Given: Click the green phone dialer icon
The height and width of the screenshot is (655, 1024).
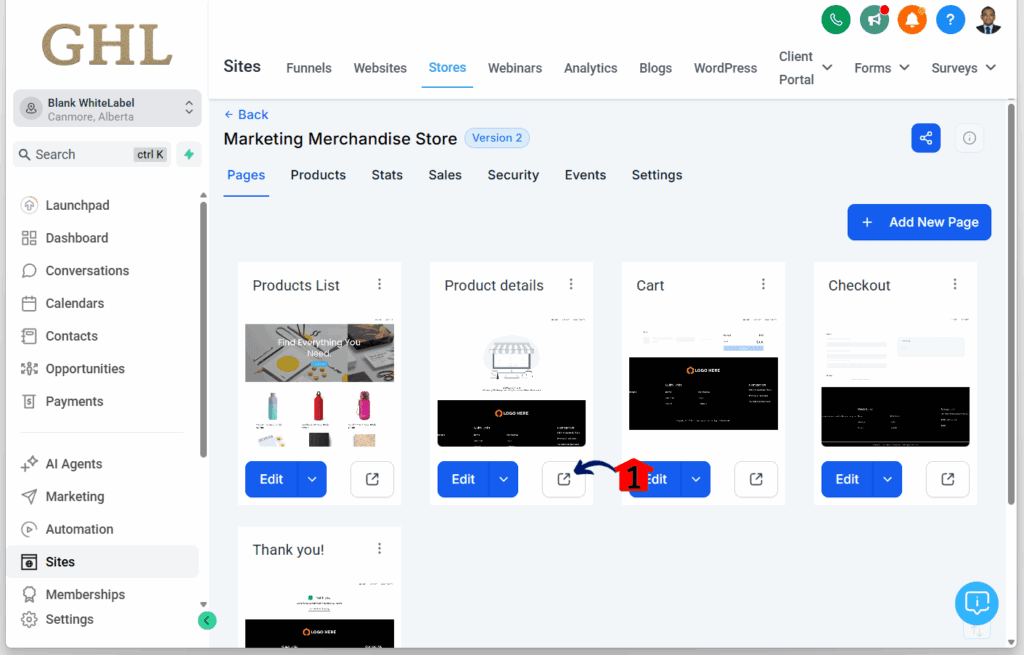Looking at the screenshot, I should 835,20.
